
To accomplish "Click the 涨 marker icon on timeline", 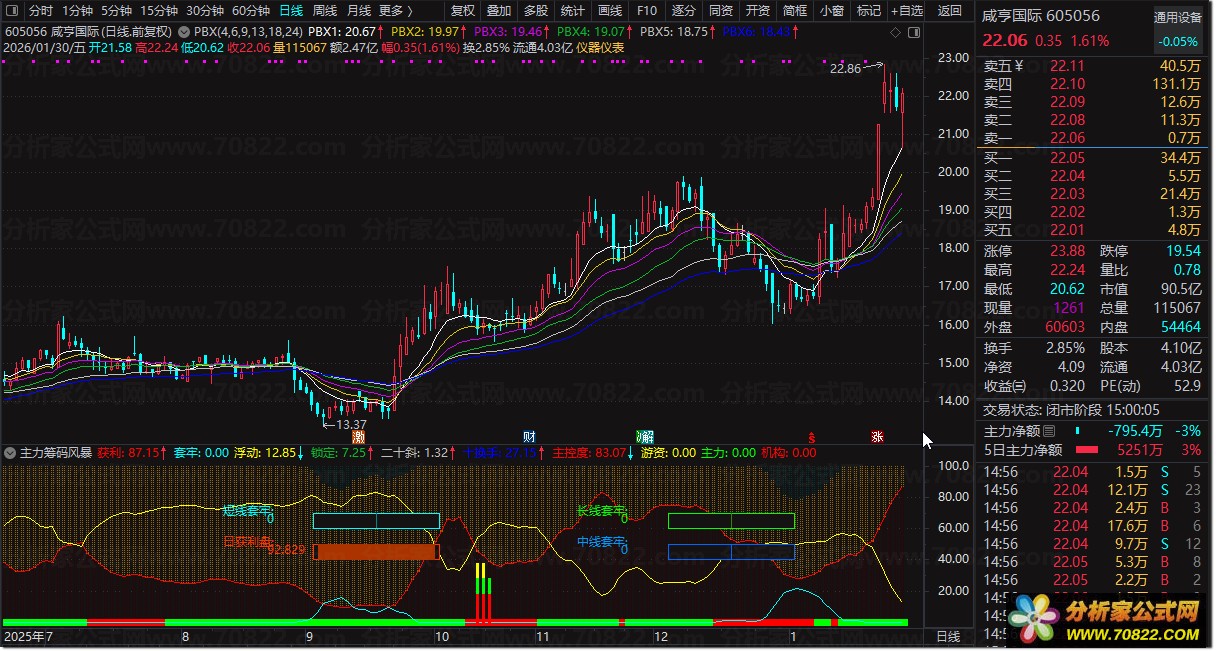I will click(877, 437).
